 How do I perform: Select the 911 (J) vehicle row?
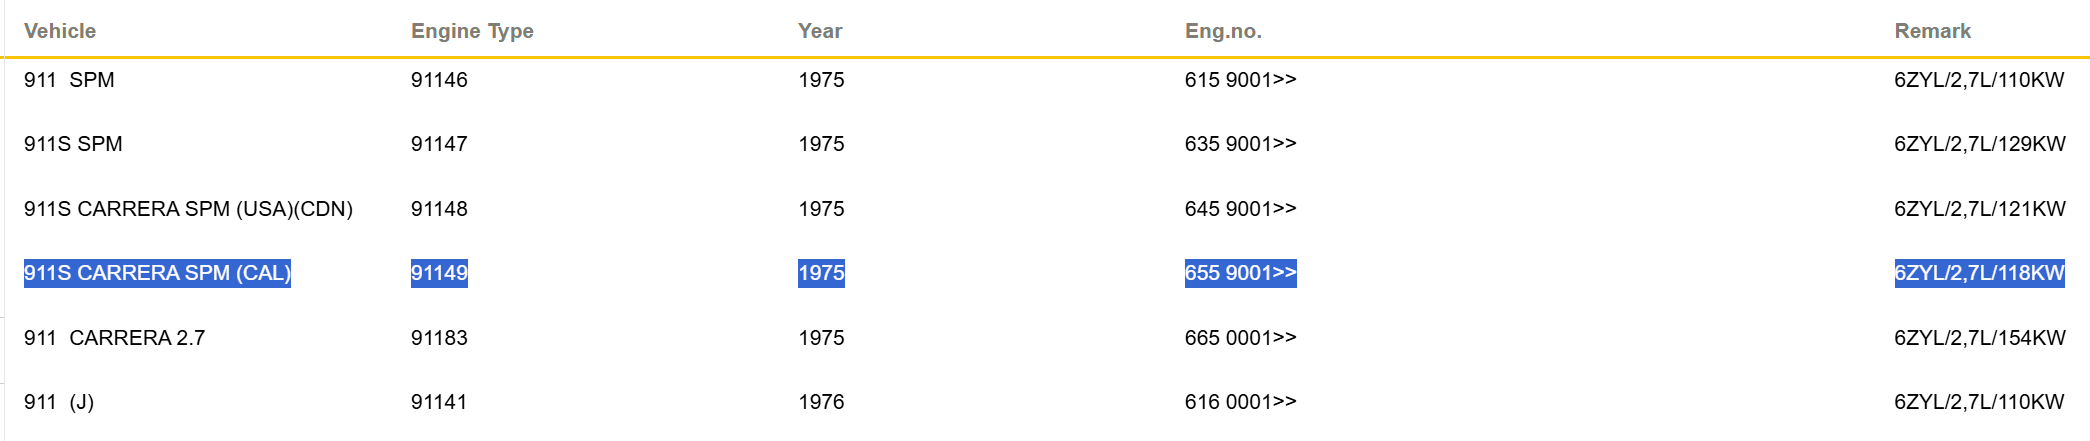(x=1045, y=402)
